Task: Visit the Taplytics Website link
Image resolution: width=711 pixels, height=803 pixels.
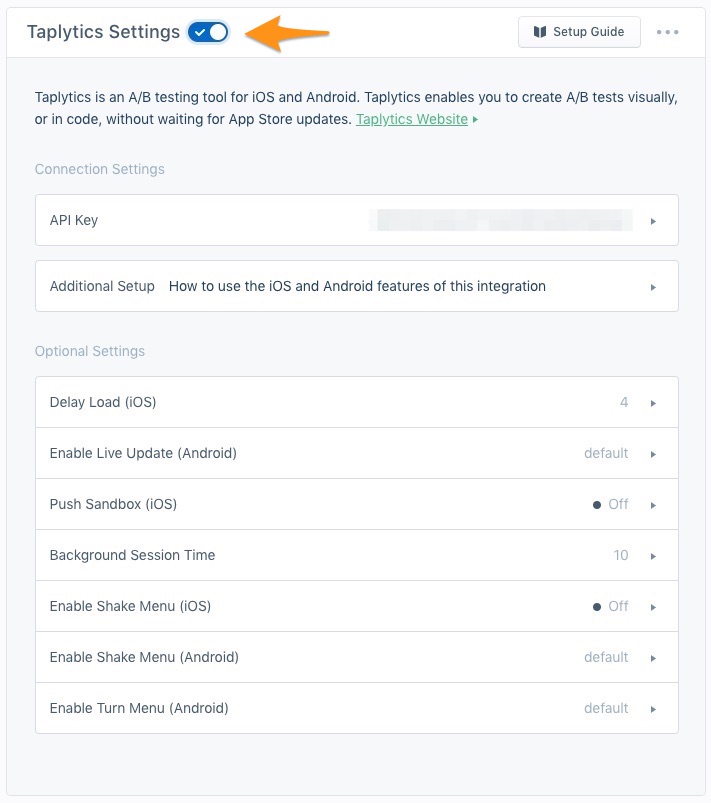Action: click(x=412, y=119)
